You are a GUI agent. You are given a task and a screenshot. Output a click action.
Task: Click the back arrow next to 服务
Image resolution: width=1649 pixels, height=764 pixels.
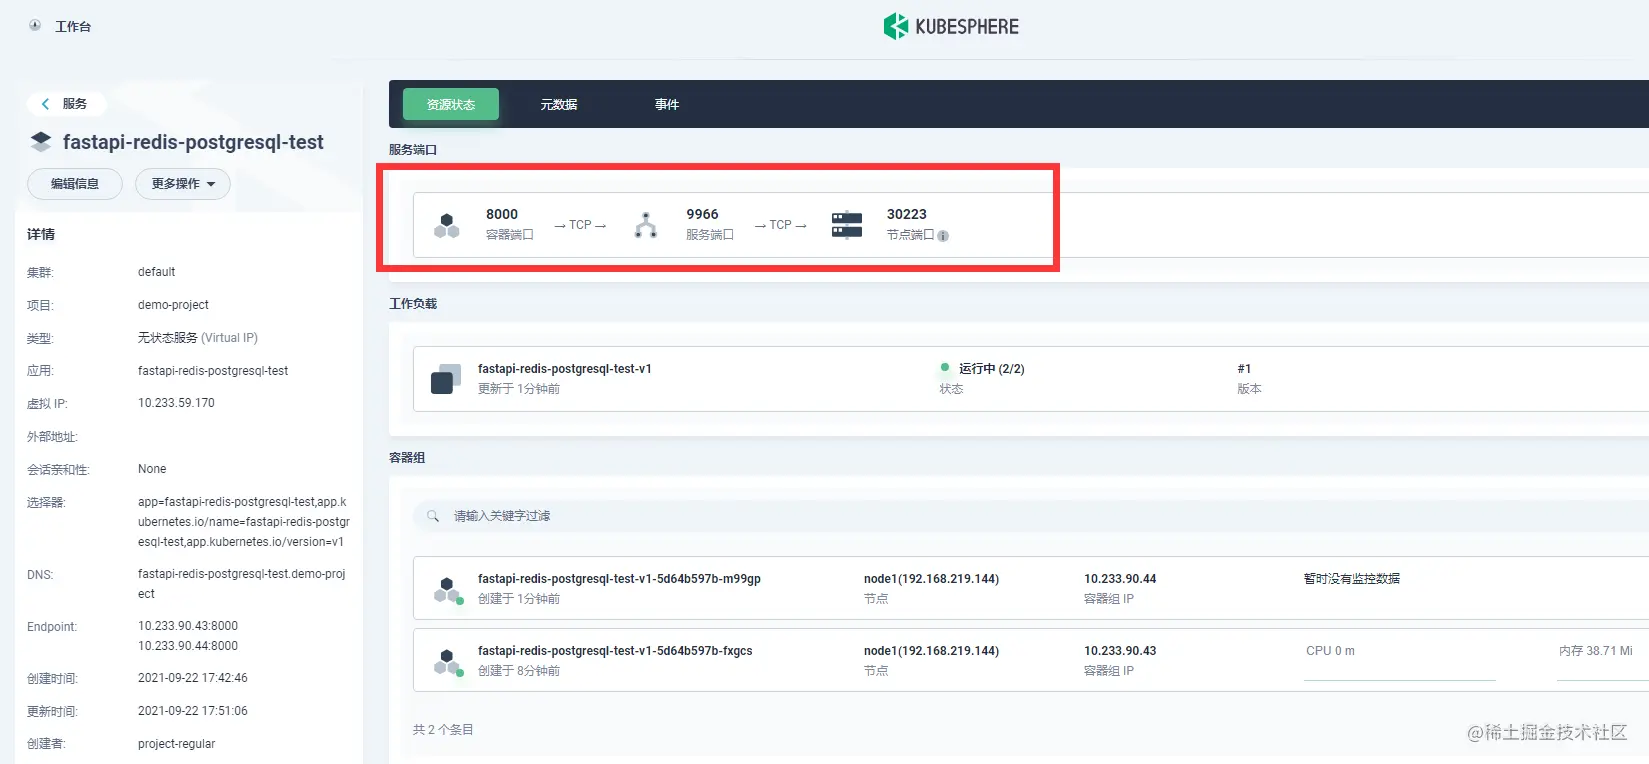pyautogui.click(x=45, y=104)
